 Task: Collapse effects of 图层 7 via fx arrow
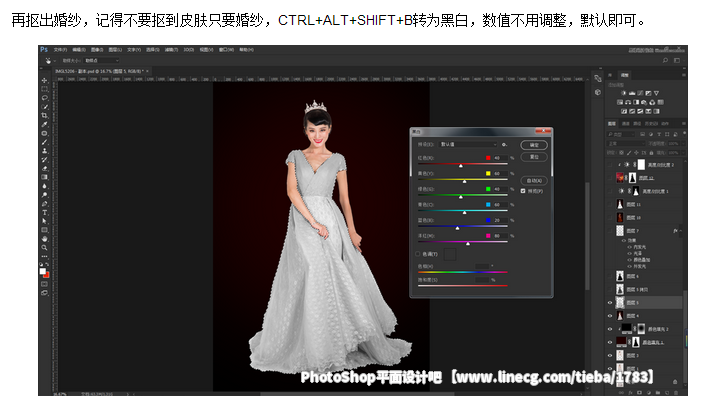pos(681,231)
